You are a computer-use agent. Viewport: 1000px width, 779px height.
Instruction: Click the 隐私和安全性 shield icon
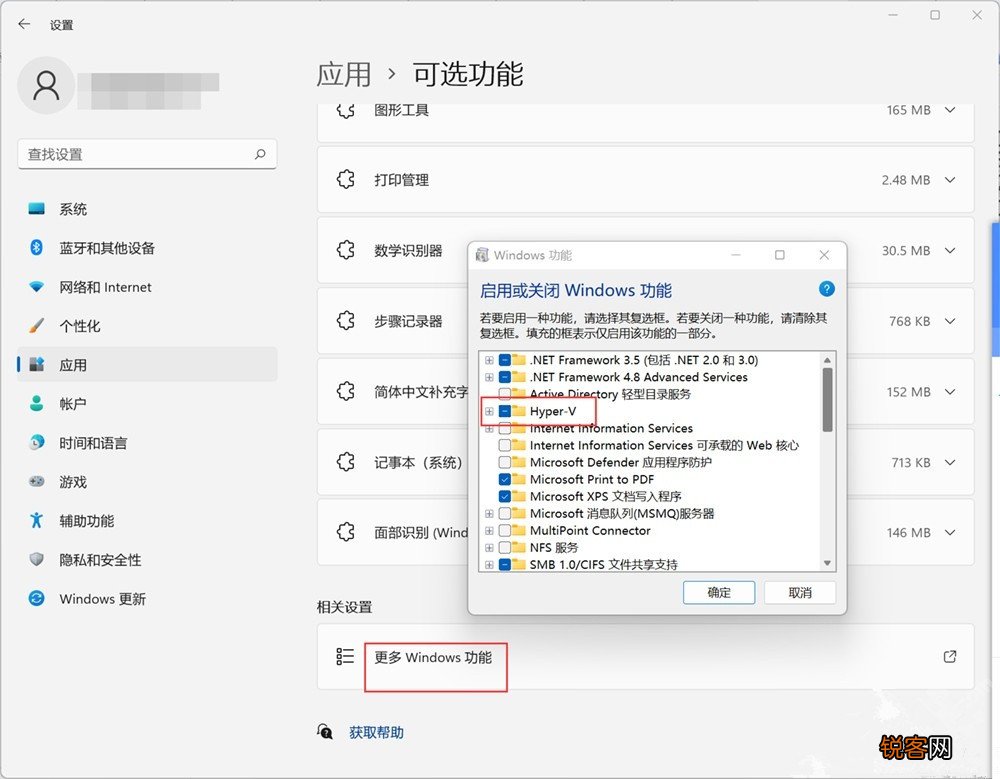click(x=37, y=560)
